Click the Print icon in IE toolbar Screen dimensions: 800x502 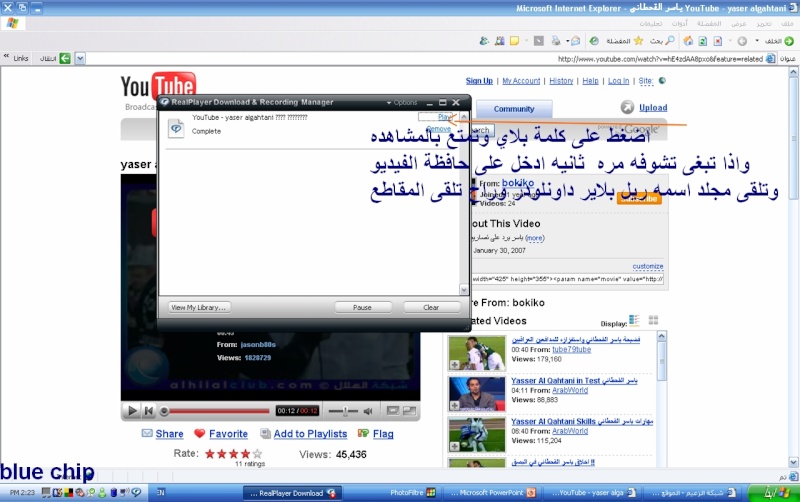556,41
